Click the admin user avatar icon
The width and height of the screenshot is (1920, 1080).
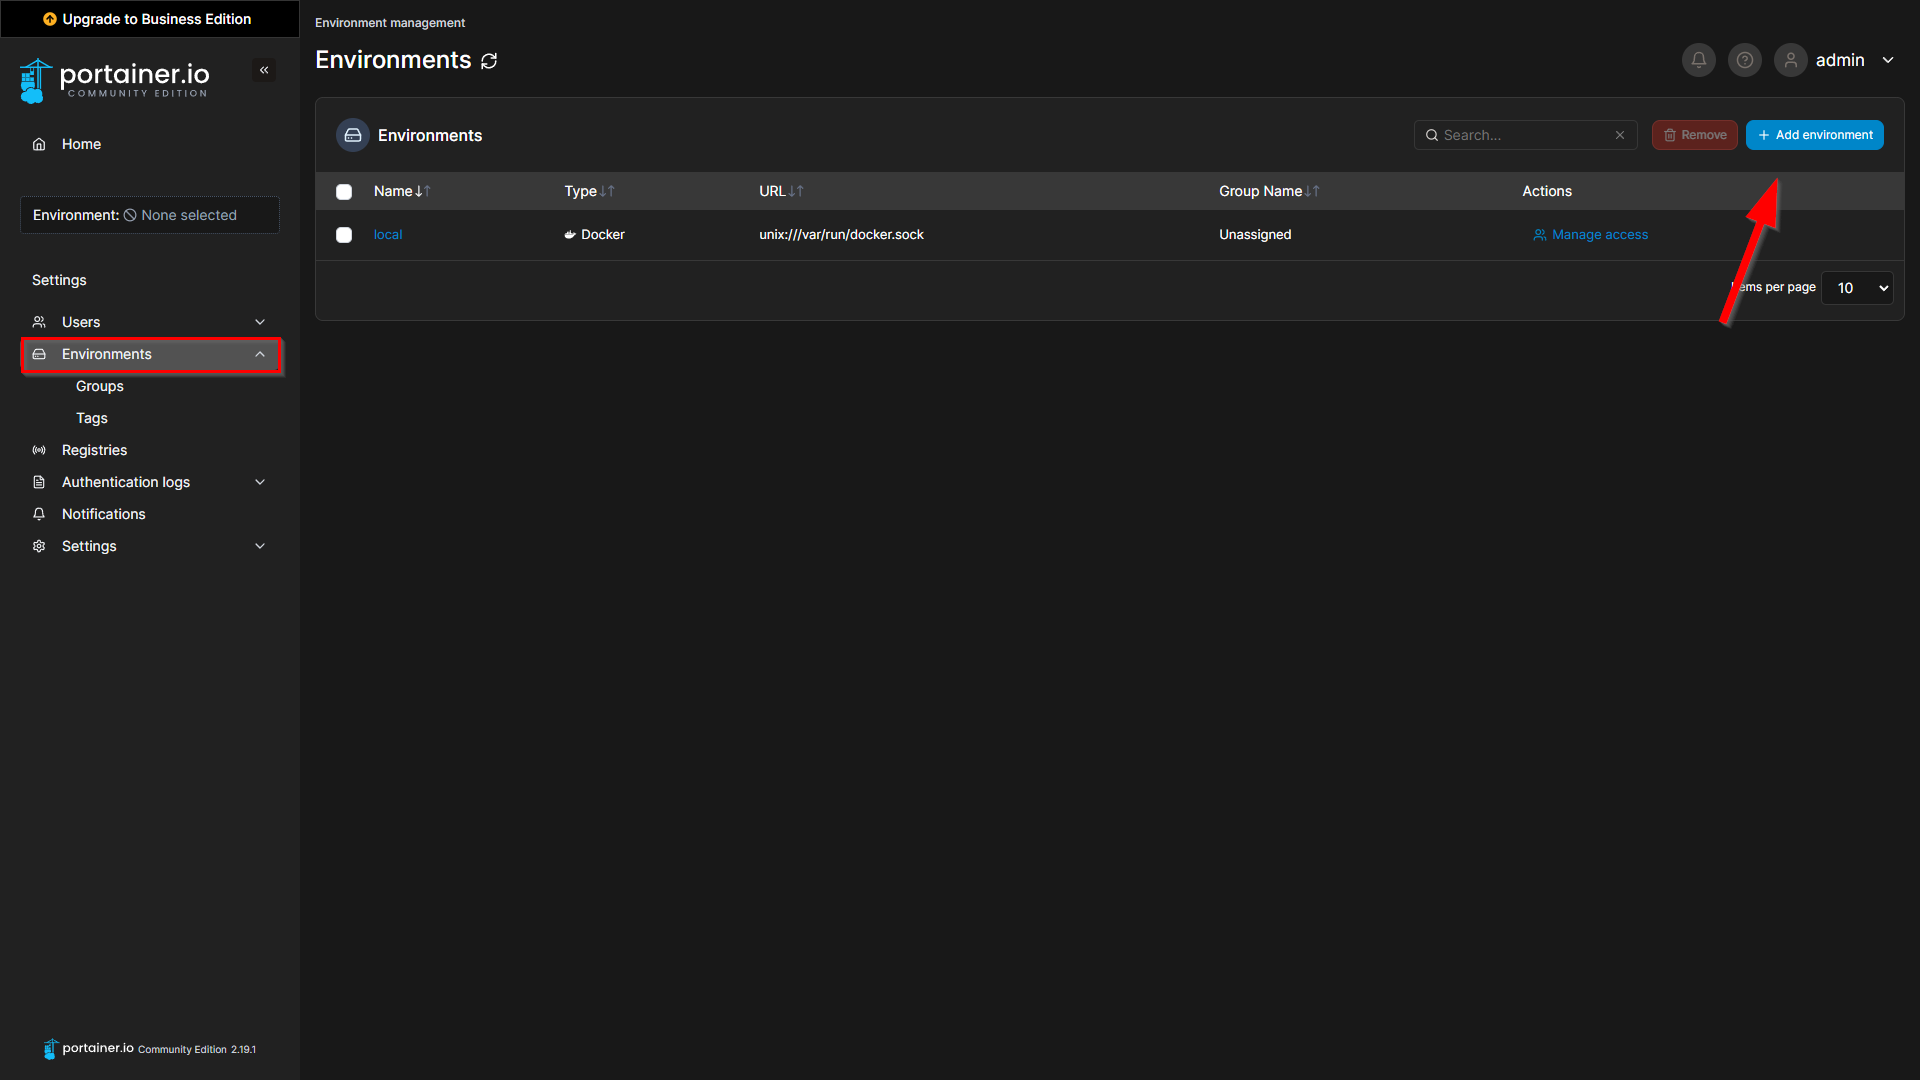point(1790,60)
